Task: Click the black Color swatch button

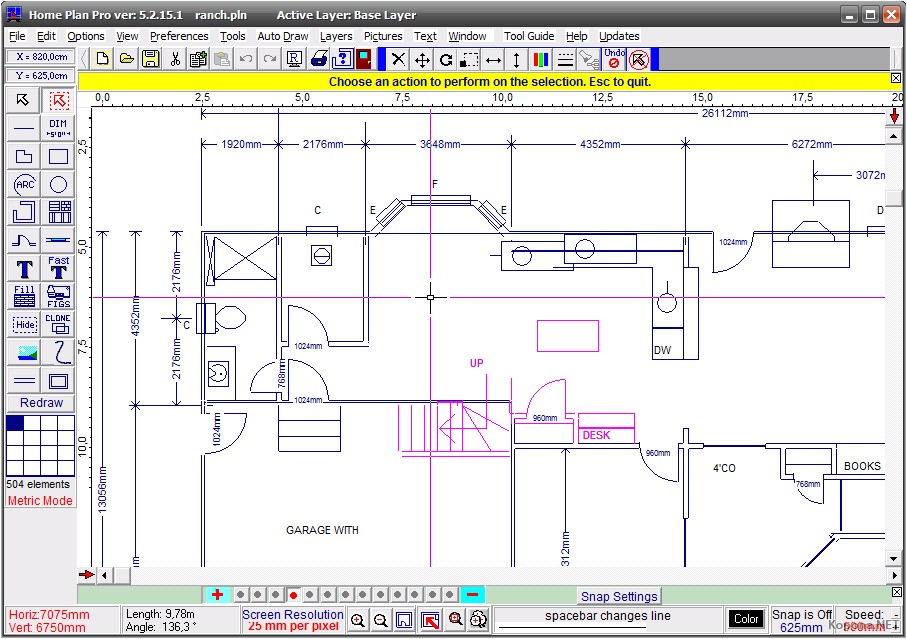Action: pos(746,619)
